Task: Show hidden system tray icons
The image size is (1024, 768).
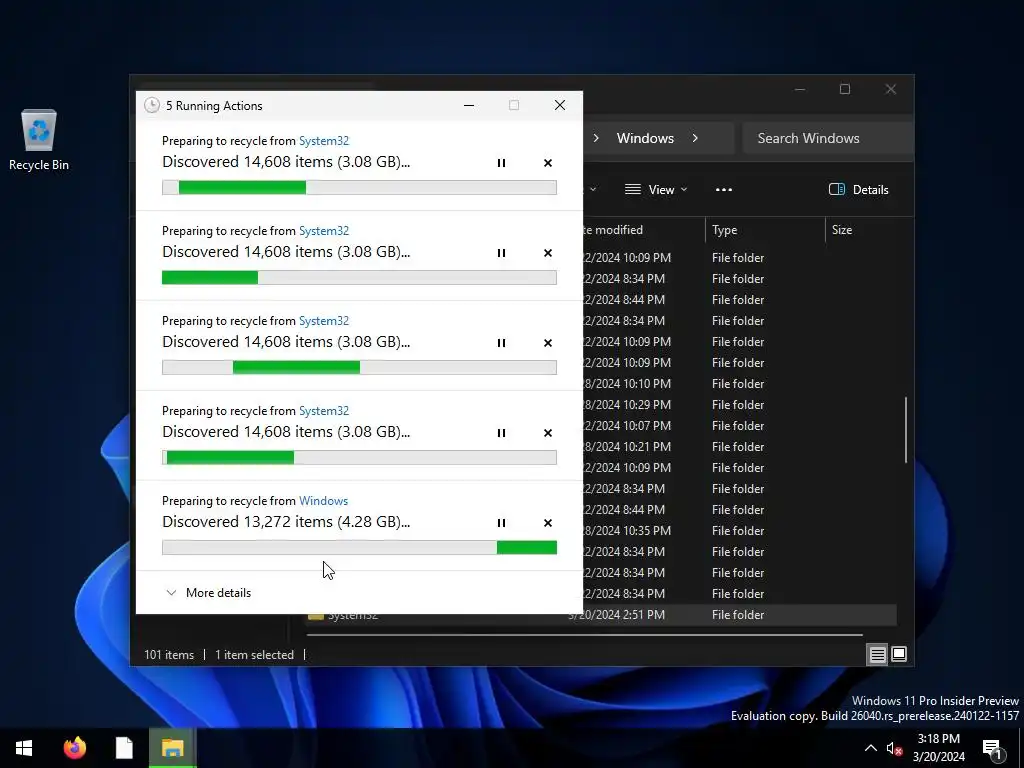Action: coord(871,748)
